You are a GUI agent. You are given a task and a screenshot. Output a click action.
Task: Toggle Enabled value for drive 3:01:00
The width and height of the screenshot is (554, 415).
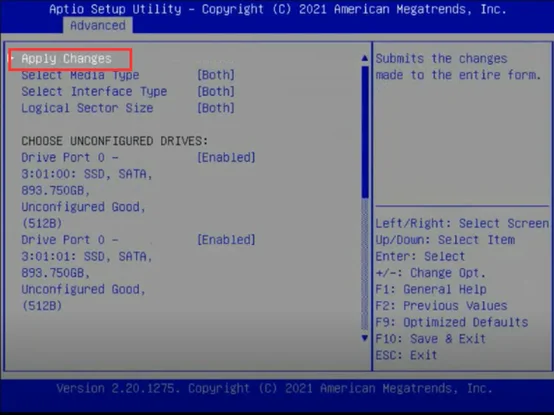click(x=226, y=158)
